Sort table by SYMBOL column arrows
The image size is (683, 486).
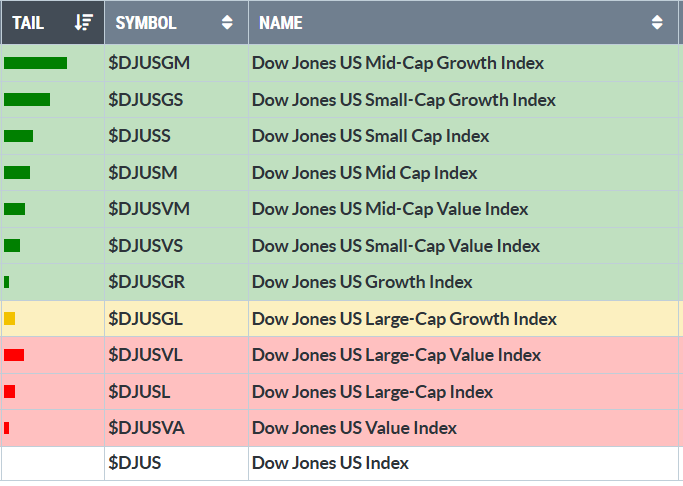pyautogui.click(x=227, y=22)
